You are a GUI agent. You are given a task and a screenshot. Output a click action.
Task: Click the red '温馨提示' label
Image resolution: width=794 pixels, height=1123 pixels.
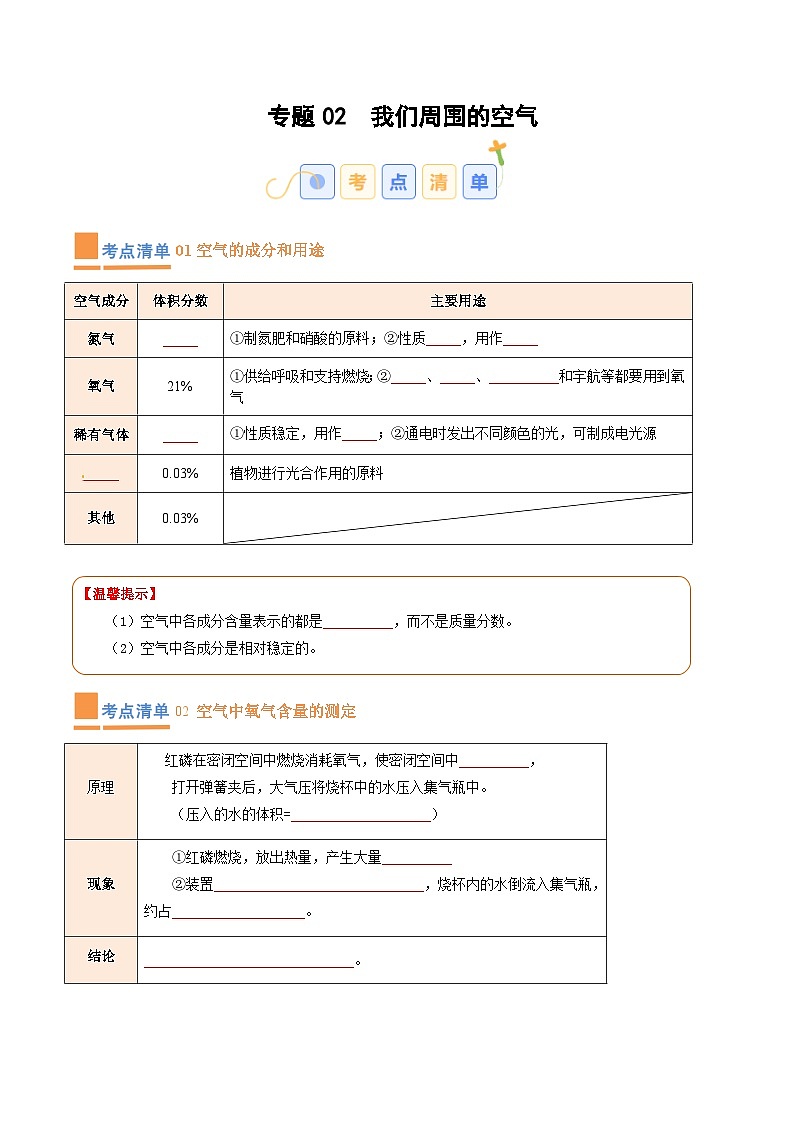119,594
